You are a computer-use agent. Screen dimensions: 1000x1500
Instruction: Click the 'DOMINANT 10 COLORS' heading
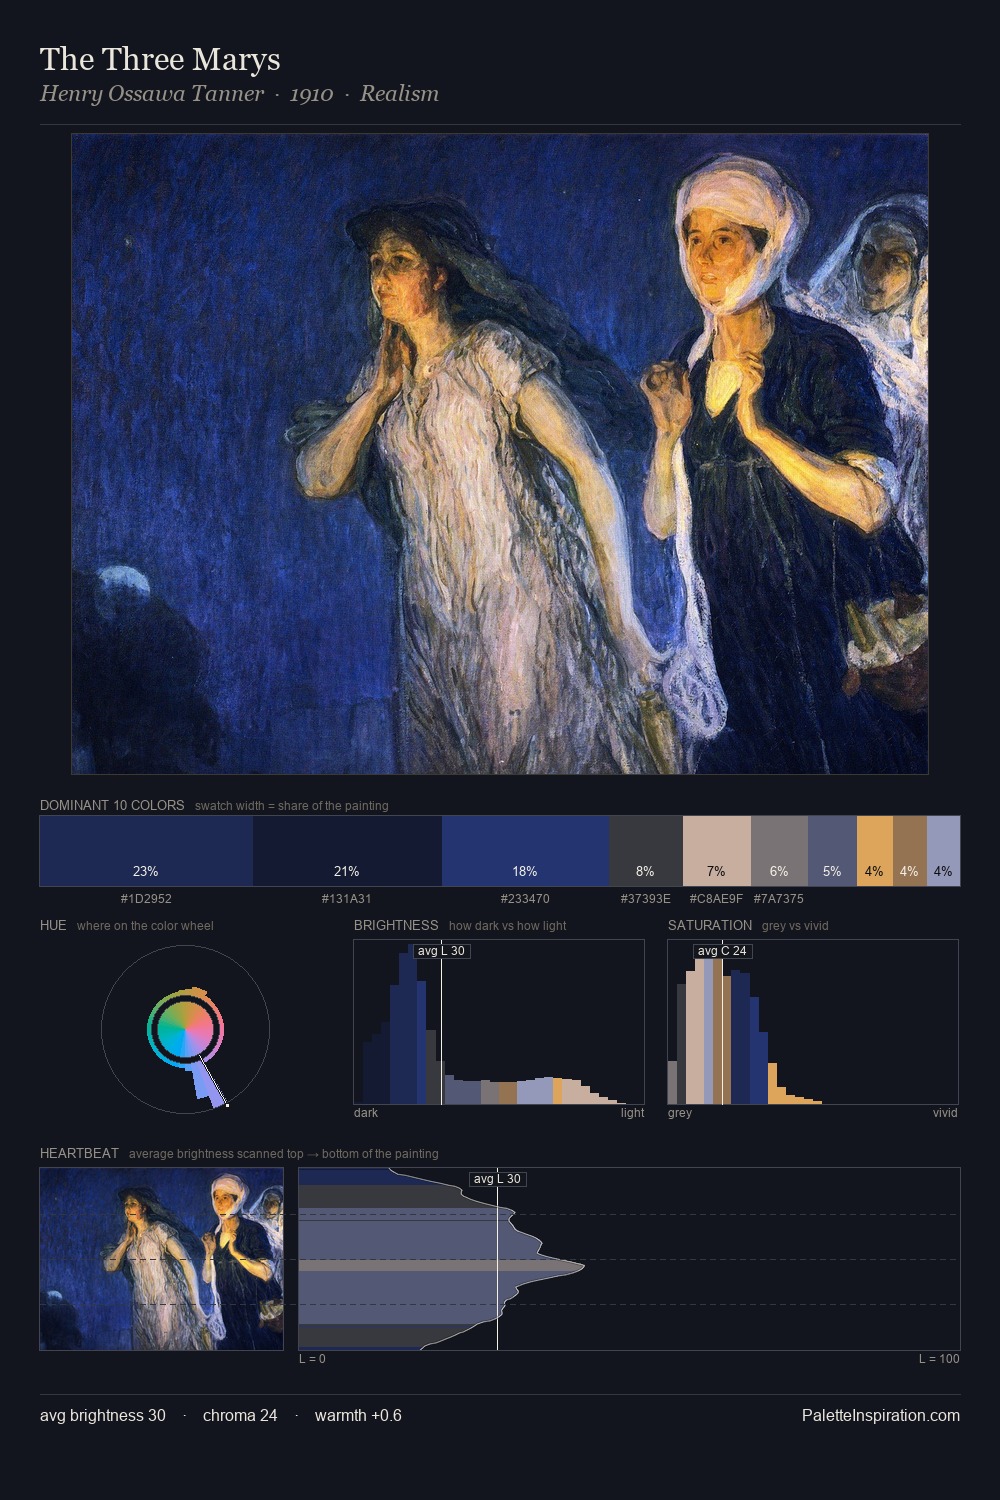112,806
